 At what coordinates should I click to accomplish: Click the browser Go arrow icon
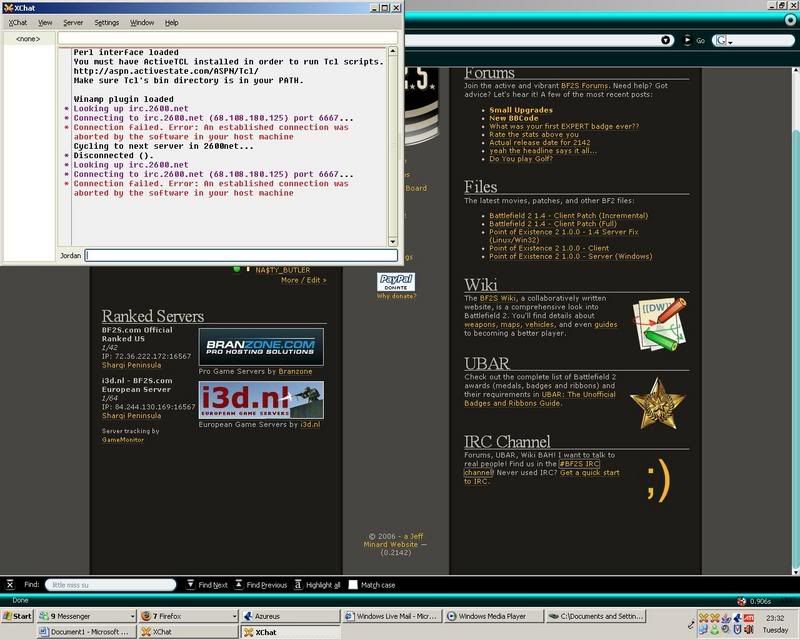(688, 40)
